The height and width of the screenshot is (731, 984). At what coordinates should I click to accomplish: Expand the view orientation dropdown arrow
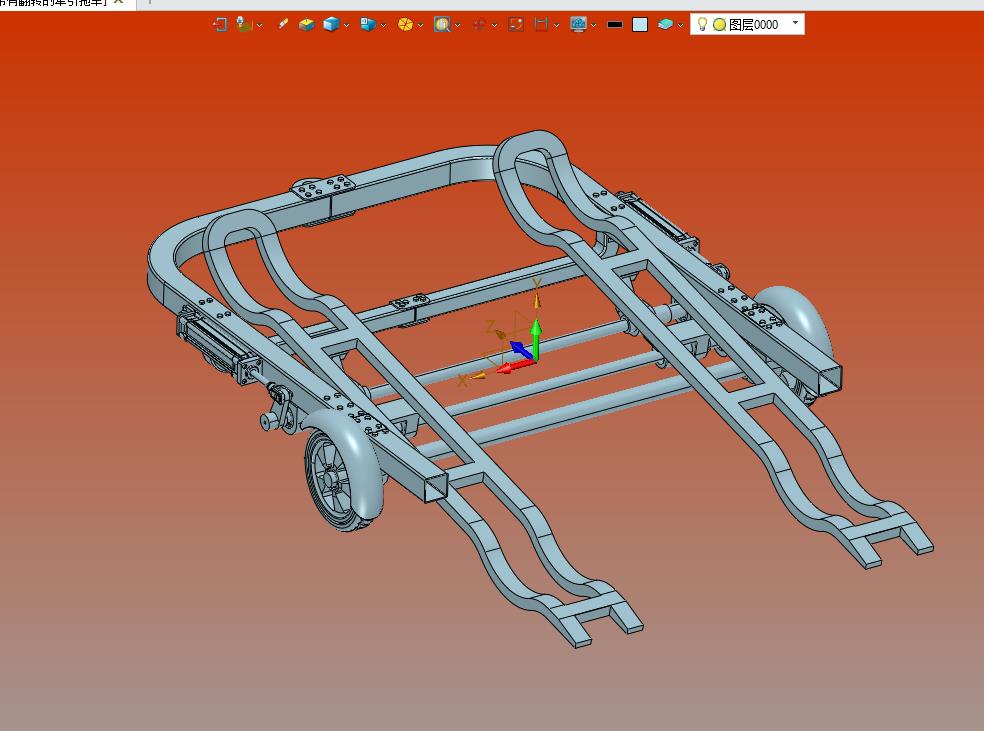[383, 25]
